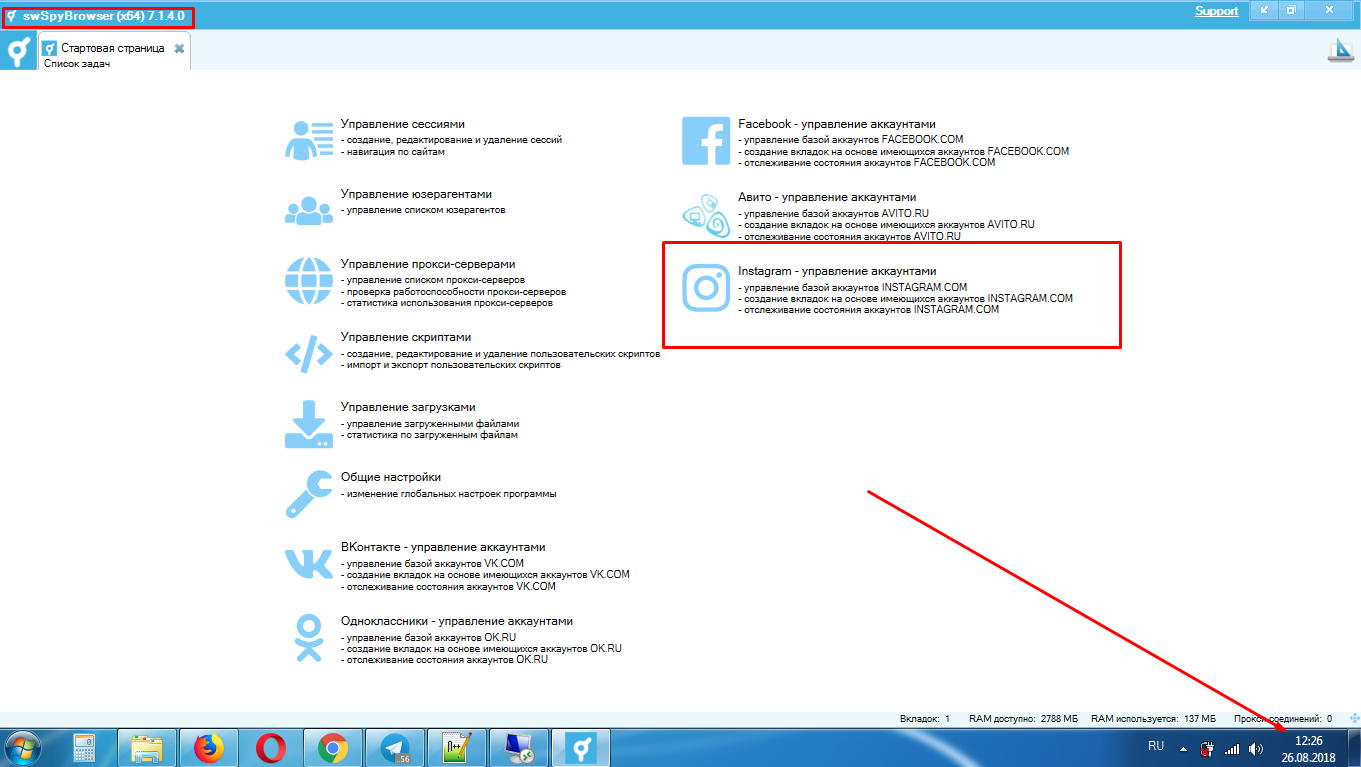
Task: Open Opera from the taskbar
Action: [271, 747]
